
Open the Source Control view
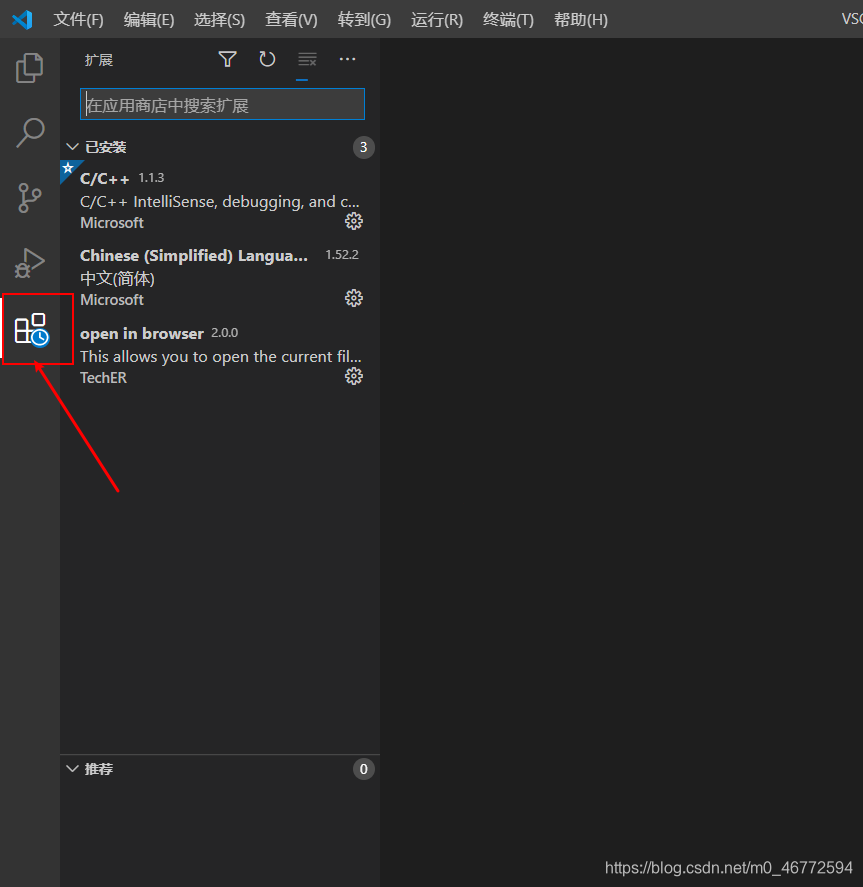(x=29, y=197)
